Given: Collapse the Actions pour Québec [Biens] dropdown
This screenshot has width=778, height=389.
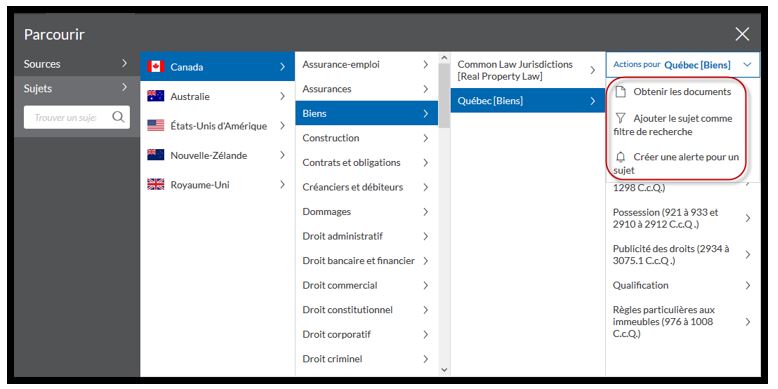Looking at the screenshot, I should (747, 65).
